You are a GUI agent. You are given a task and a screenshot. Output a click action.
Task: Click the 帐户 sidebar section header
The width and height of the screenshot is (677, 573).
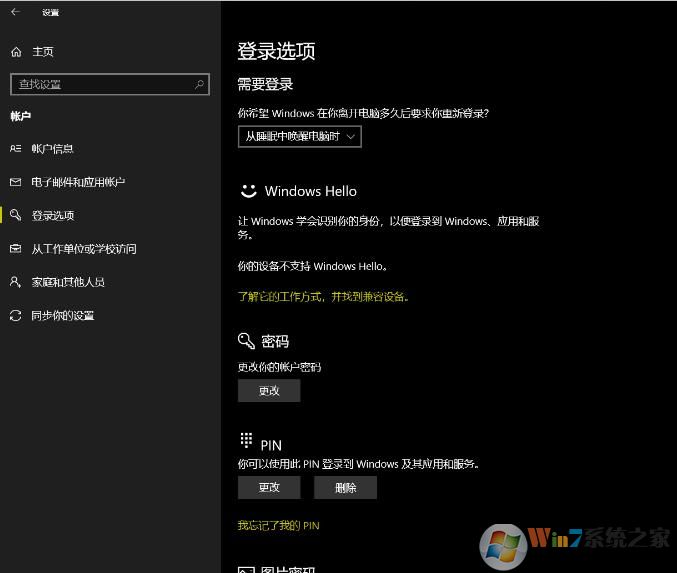(21, 116)
